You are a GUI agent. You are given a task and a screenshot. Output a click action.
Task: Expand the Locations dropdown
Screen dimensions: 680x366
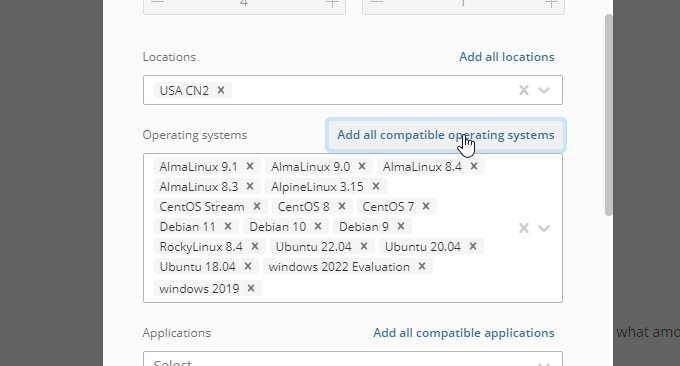coord(544,90)
